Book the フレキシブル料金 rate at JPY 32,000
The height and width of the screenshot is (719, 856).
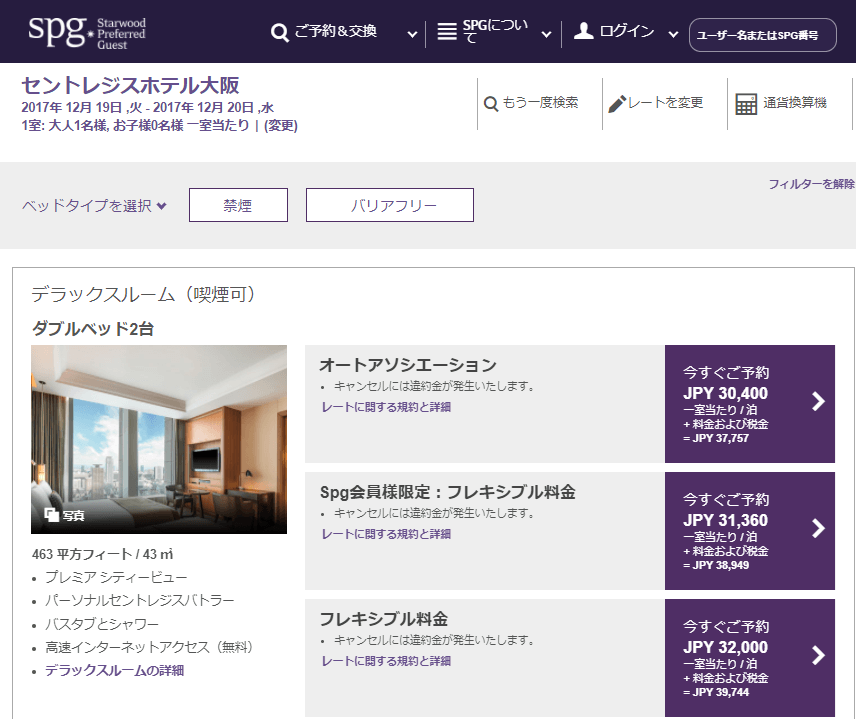[x=749, y=657]
